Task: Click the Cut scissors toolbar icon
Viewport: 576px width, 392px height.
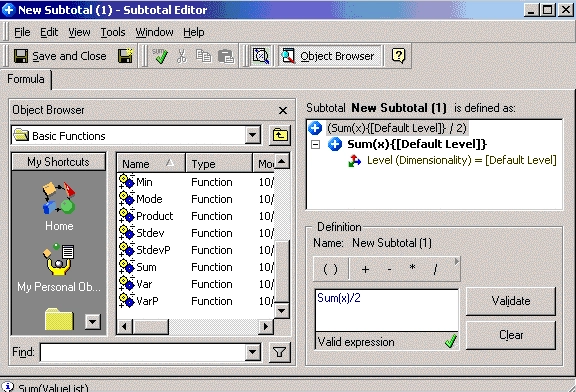Action: (x=181, y=56)
